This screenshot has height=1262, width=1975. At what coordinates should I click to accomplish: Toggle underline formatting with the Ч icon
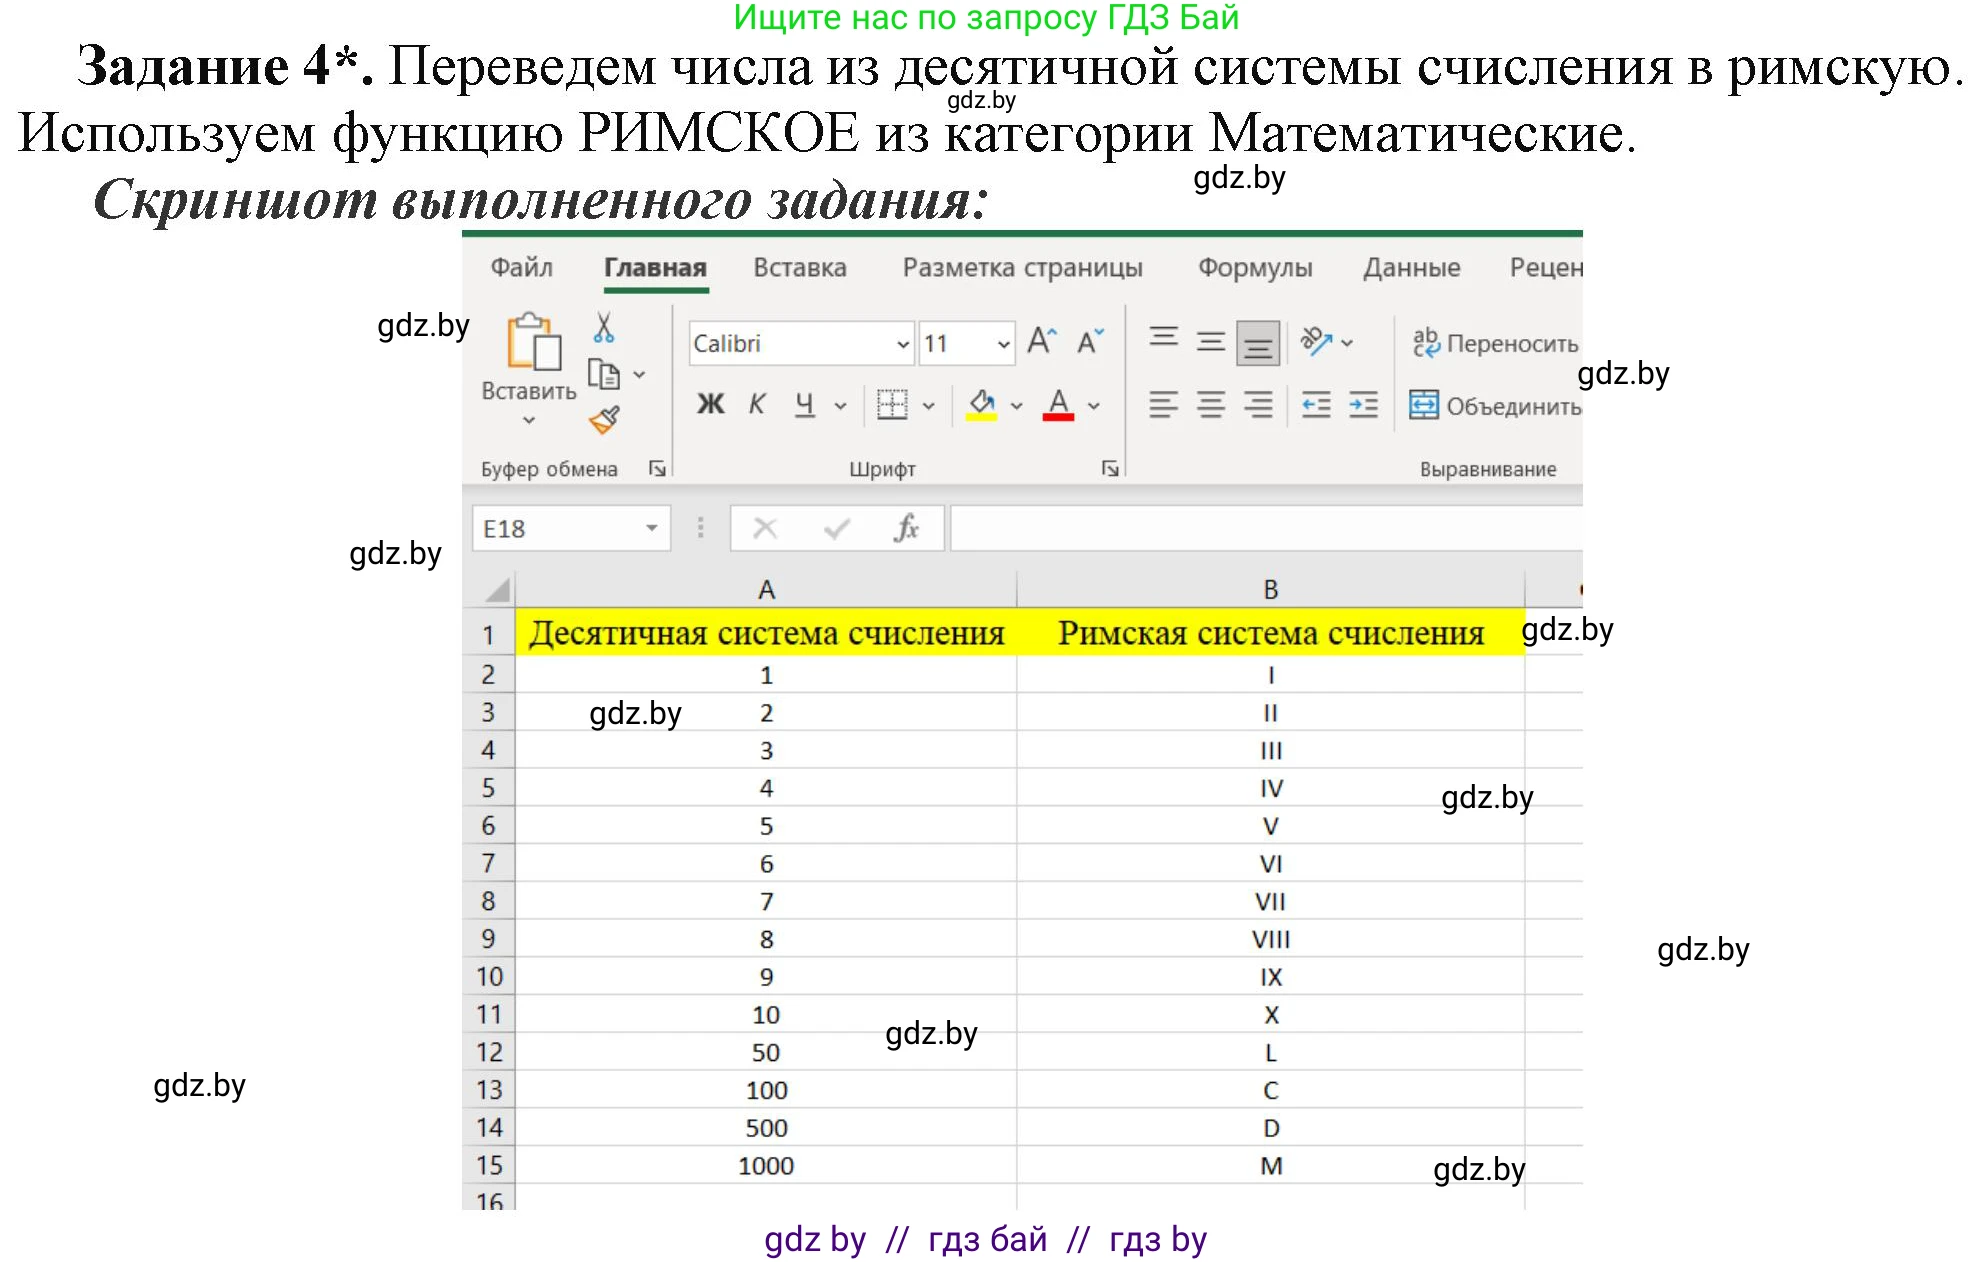click(x=803, y=405)
